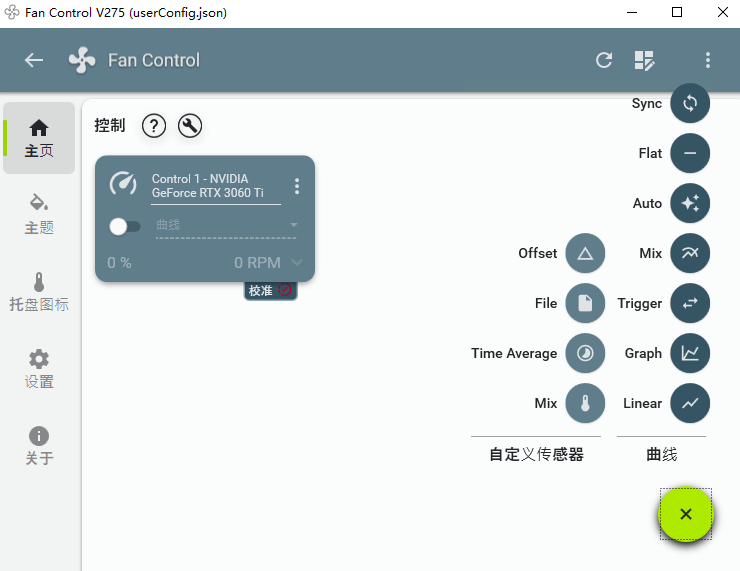Open the 主页 home tab
Screen dimensions: 740x571
tap(39, 138)
